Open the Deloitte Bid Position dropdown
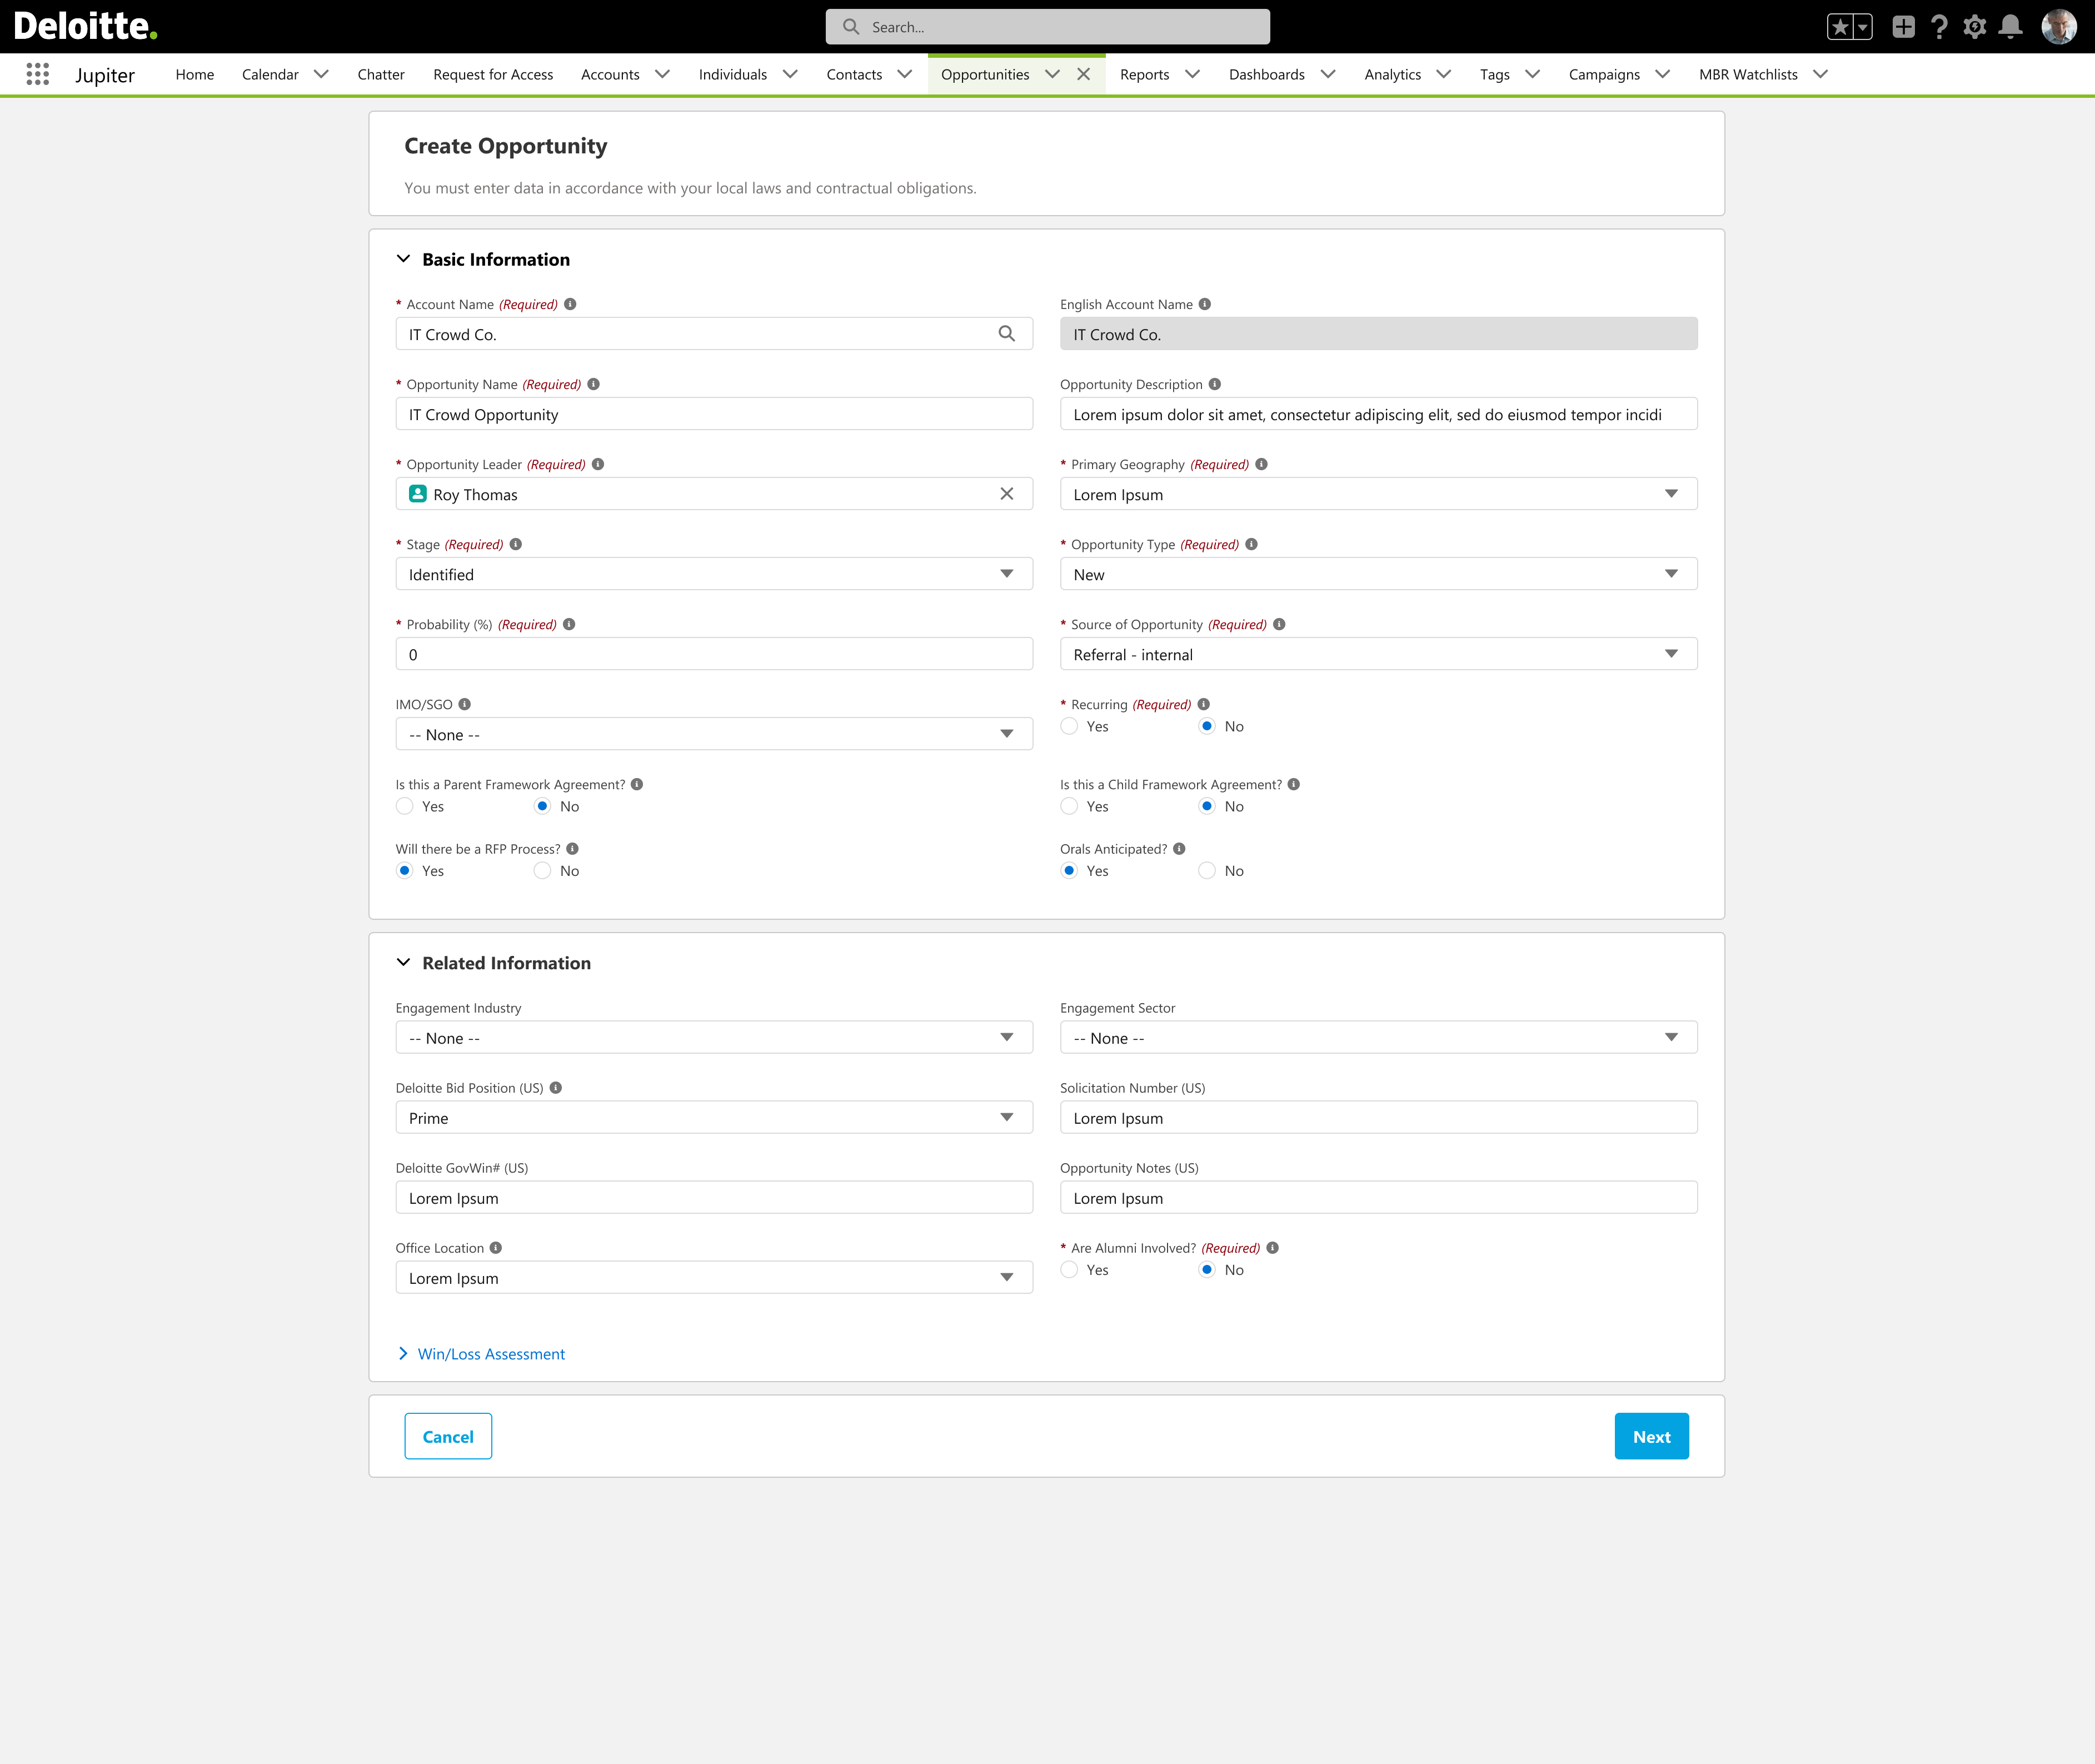The image size is (2095, 1764). (714, 1118)
